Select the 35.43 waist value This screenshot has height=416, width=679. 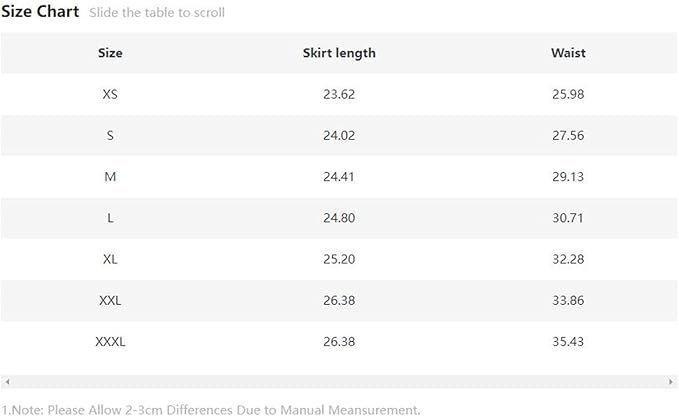(568, 342)
